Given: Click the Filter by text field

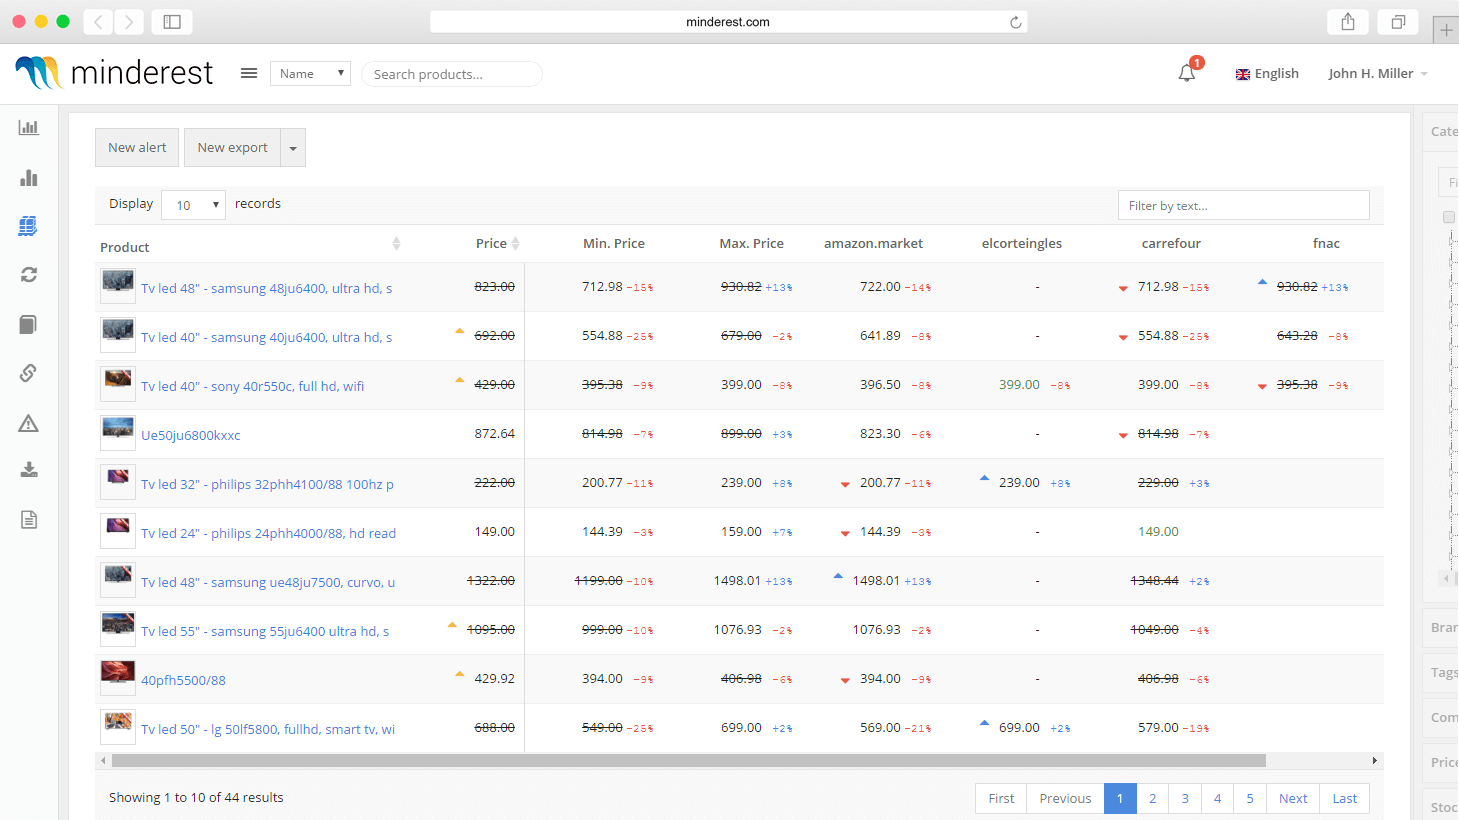Looking at the screenshot, I should (x=1243, y=205).
